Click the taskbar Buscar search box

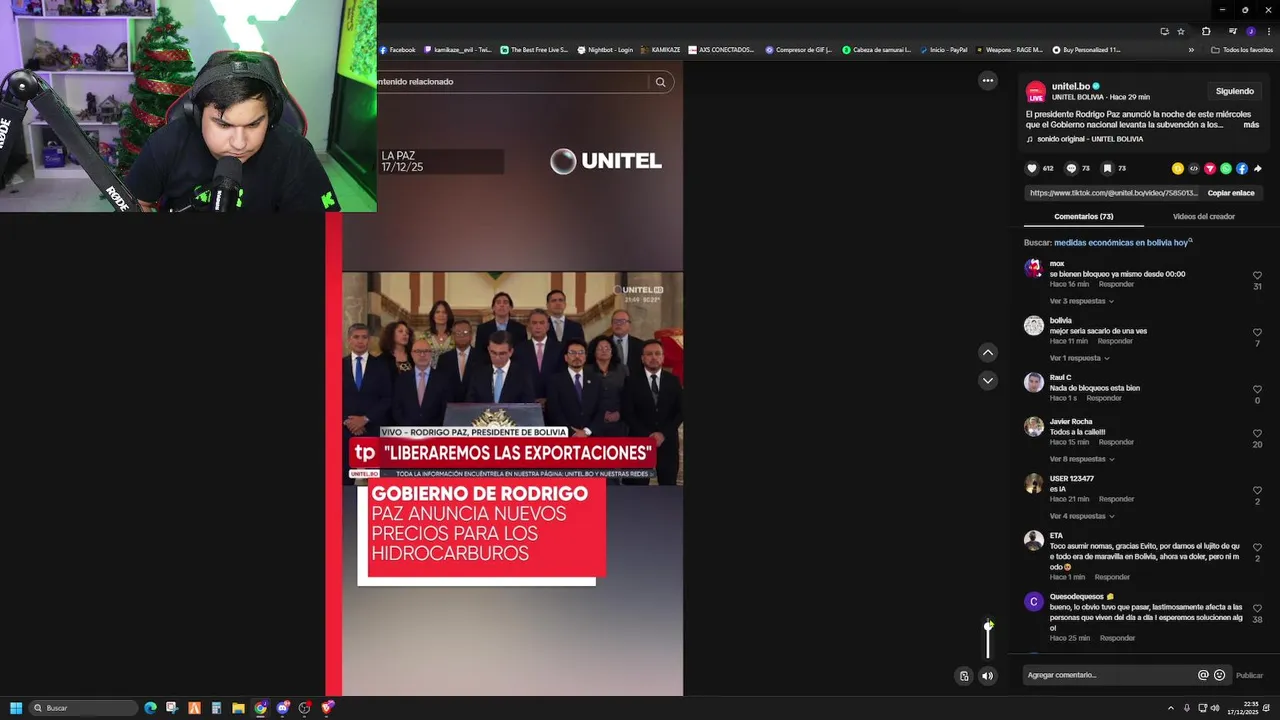click(84, 708)
